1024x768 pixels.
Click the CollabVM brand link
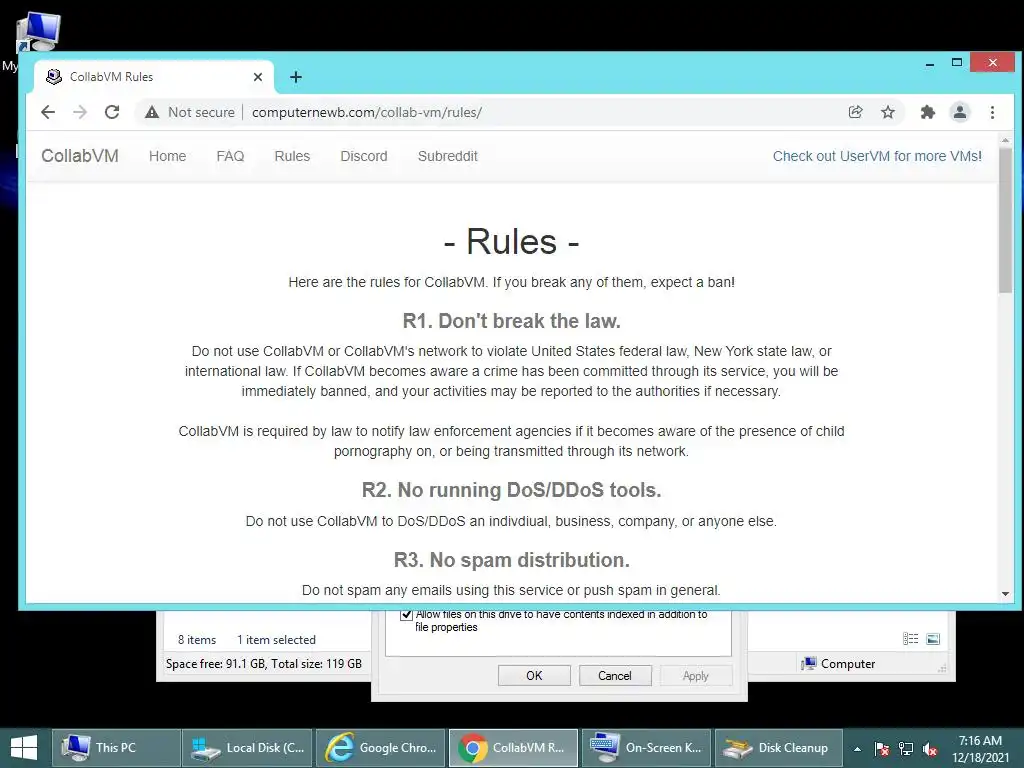(x=80, y=156)
